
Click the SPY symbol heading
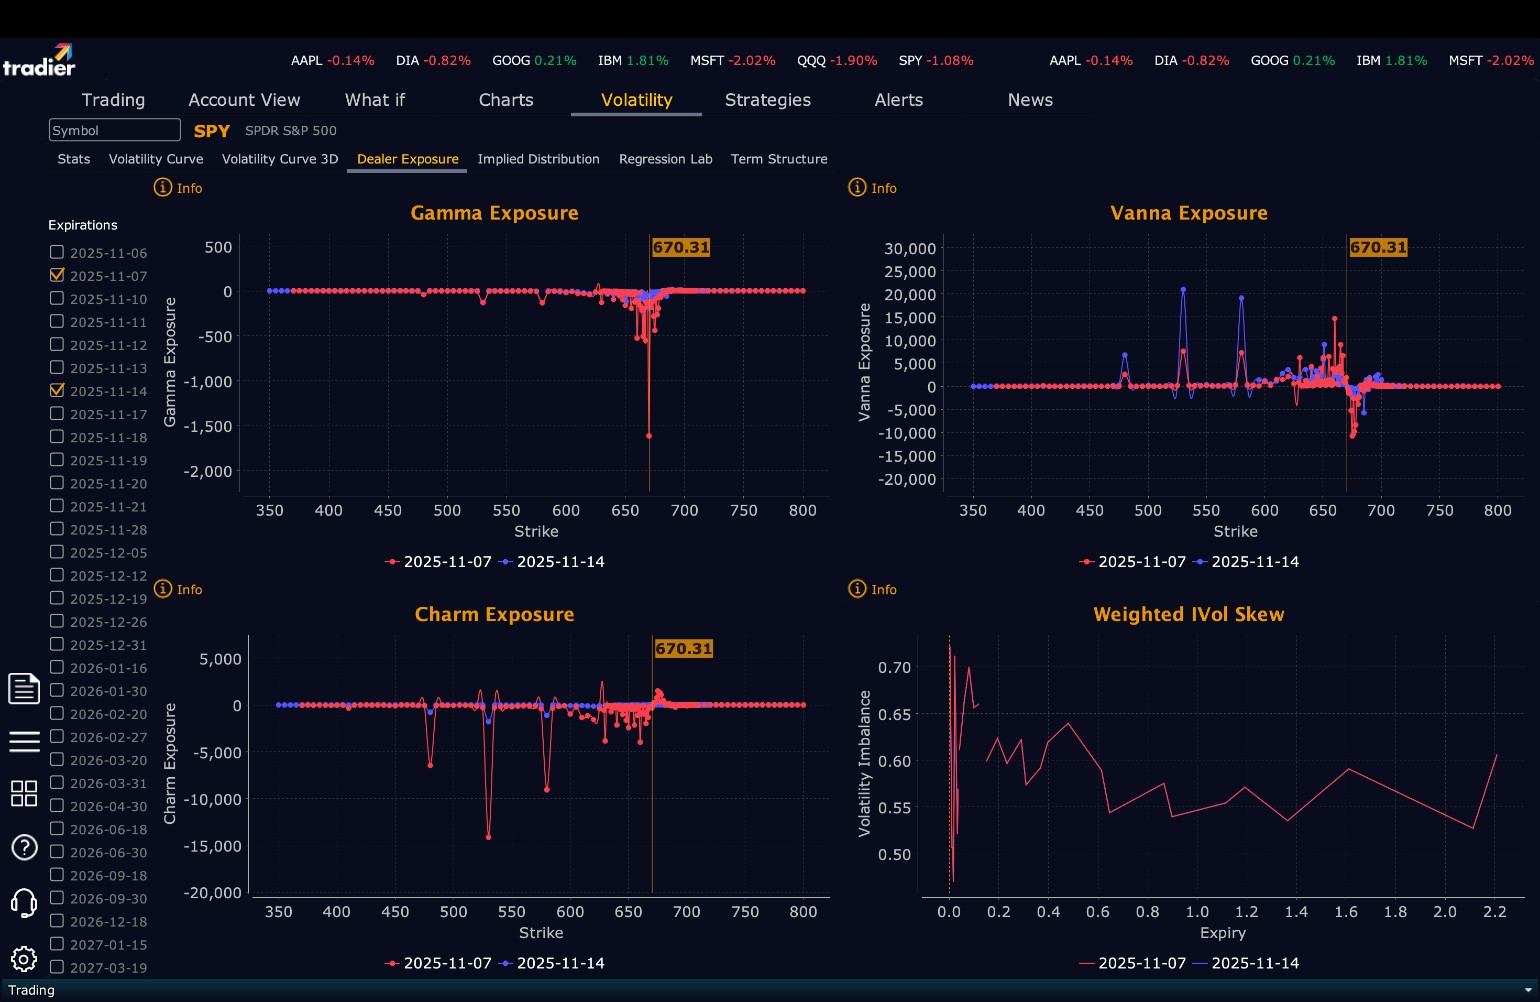coord(212,131)
